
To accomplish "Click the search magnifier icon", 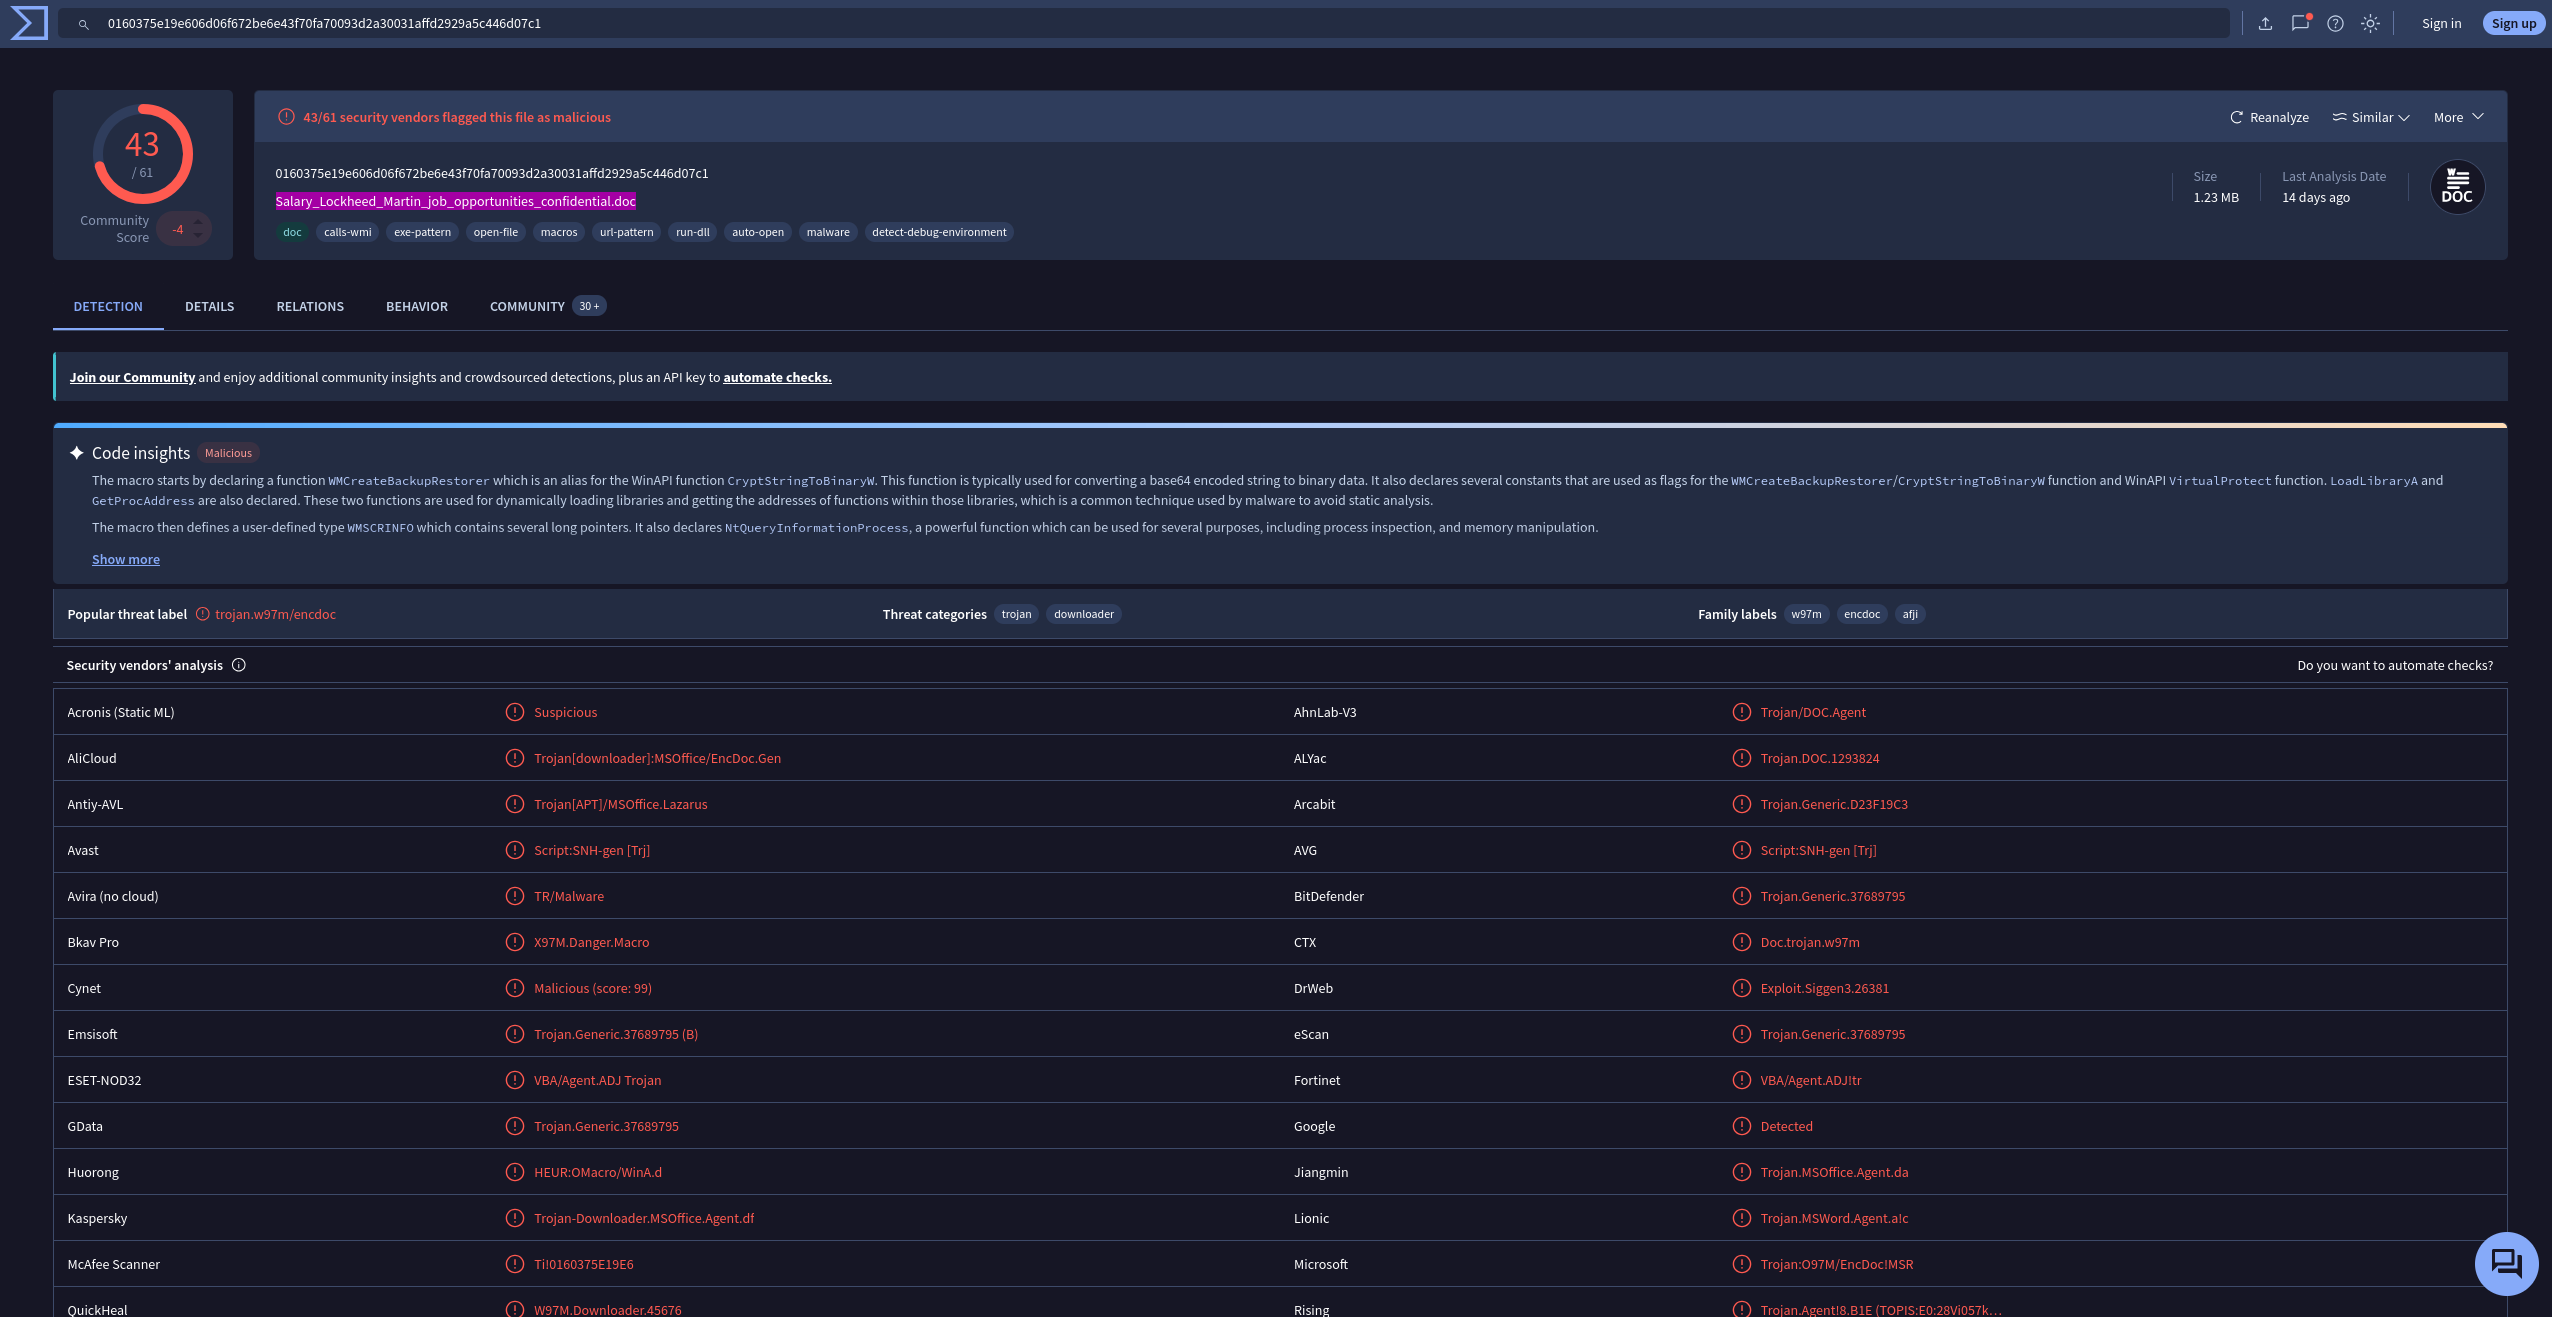I will point(84,24).
